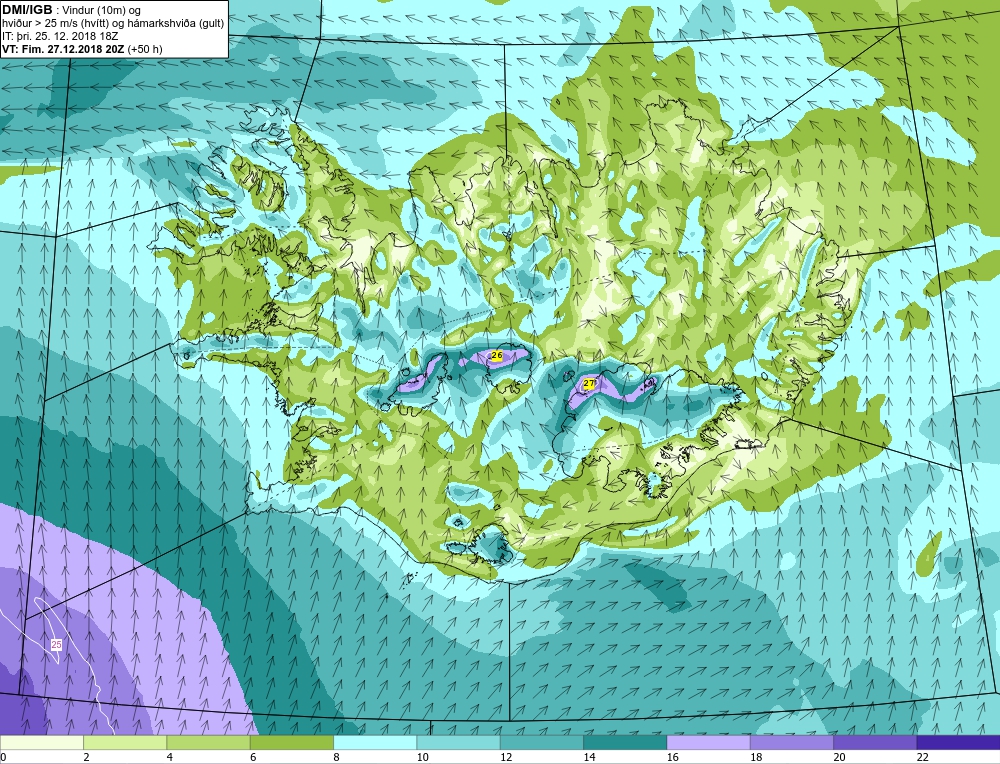Image resolution: width=1000 pixels, height=764 pixels.
Task: Click the light green 2–4 legend swatch
Action: click(125, 743)
